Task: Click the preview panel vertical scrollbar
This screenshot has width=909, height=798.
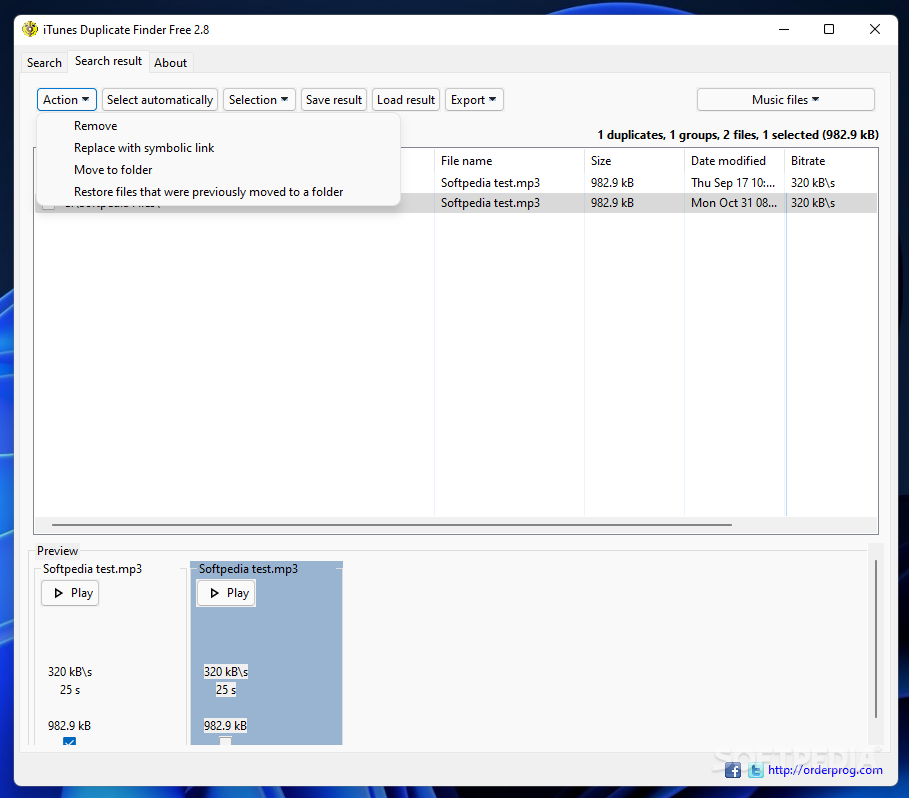Action: pyautogui.click(x=875, y=638)
